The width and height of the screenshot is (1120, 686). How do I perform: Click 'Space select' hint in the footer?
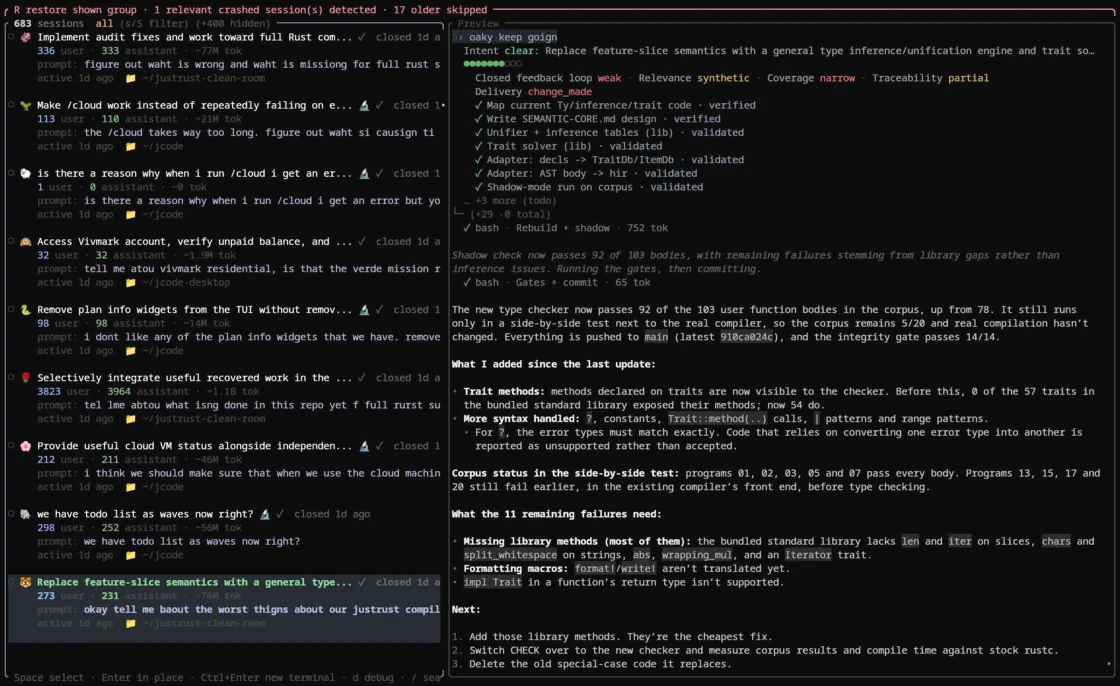click(49, 677)
